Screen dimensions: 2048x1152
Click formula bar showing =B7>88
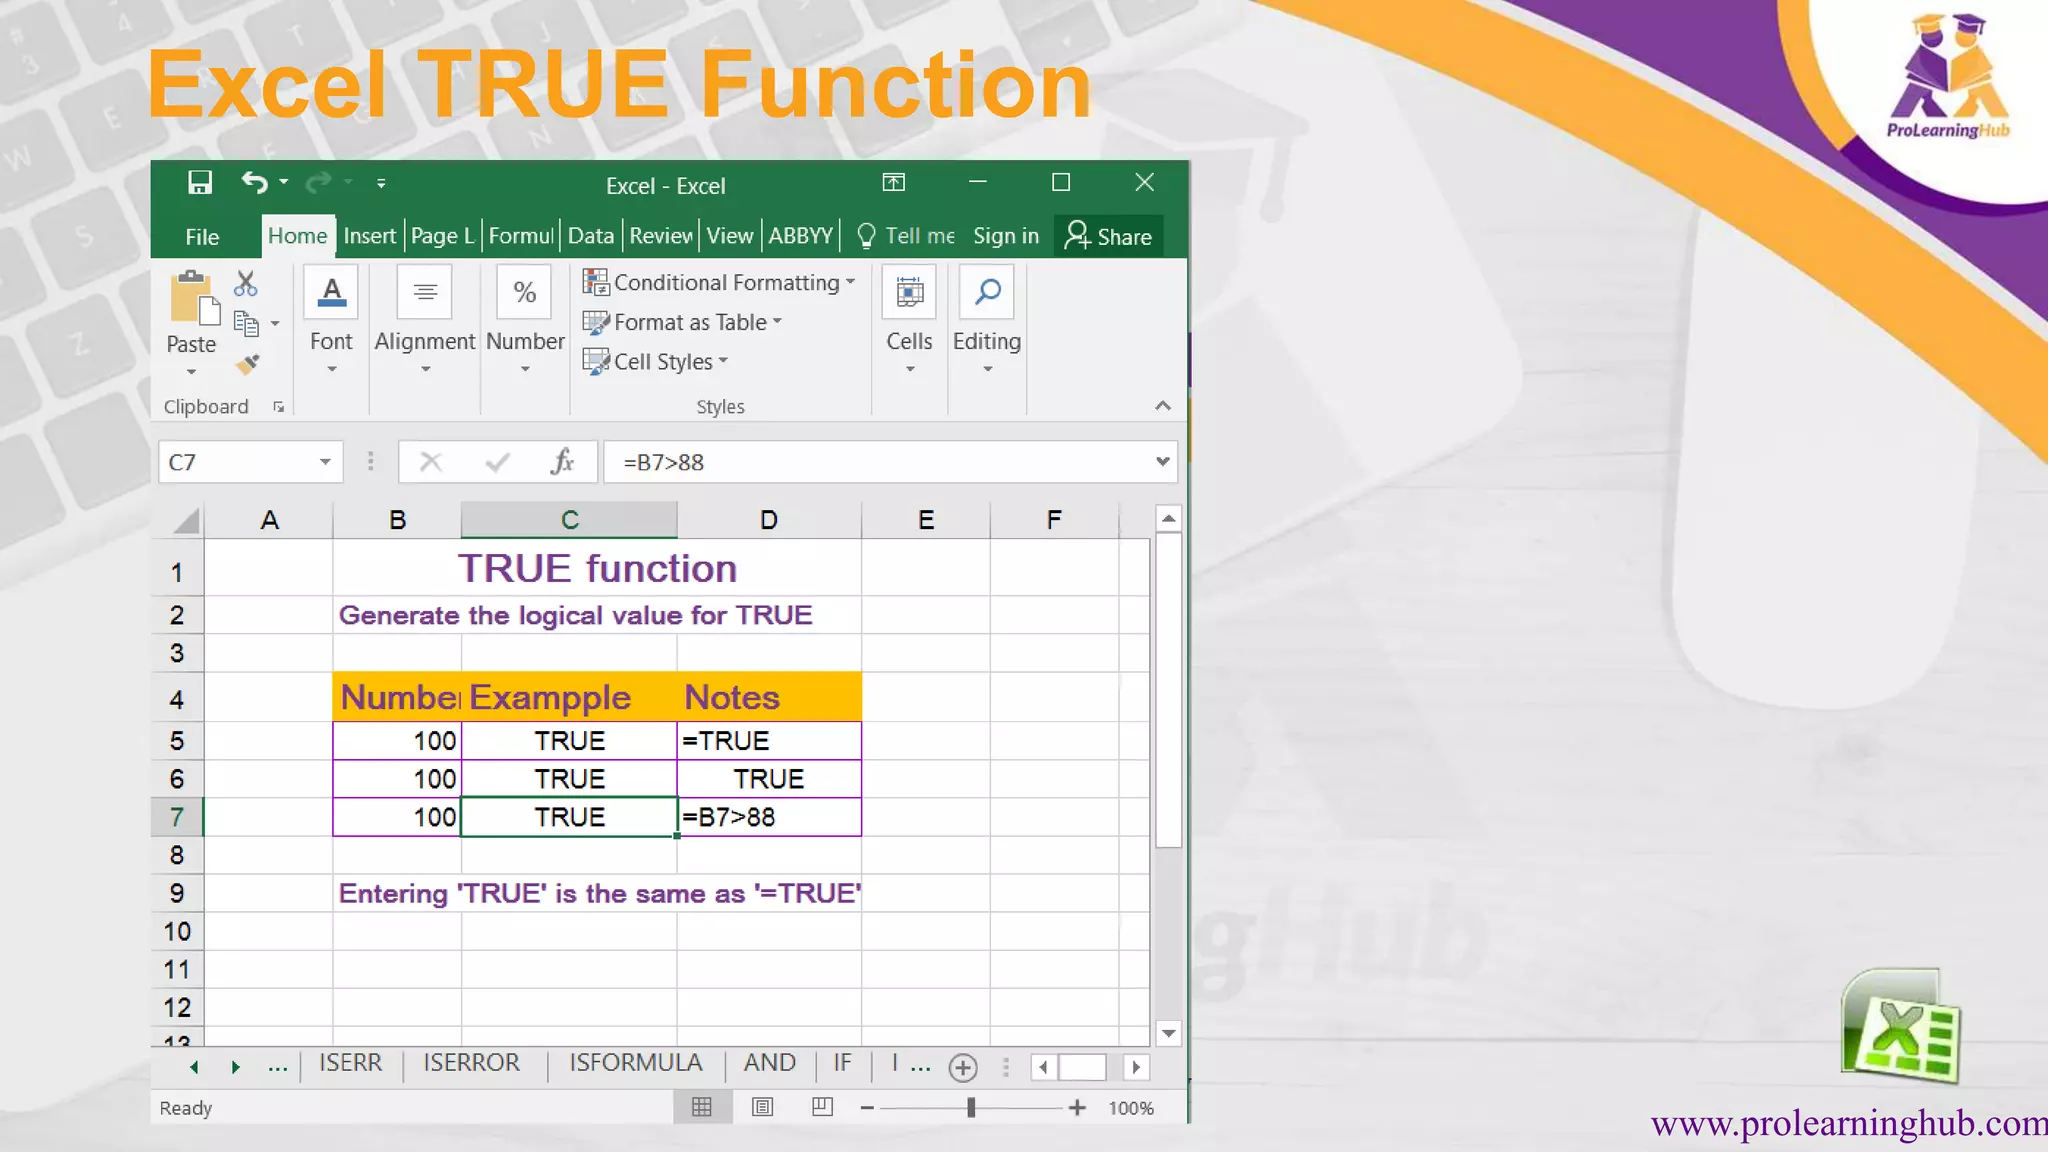[x=878, y=462]
